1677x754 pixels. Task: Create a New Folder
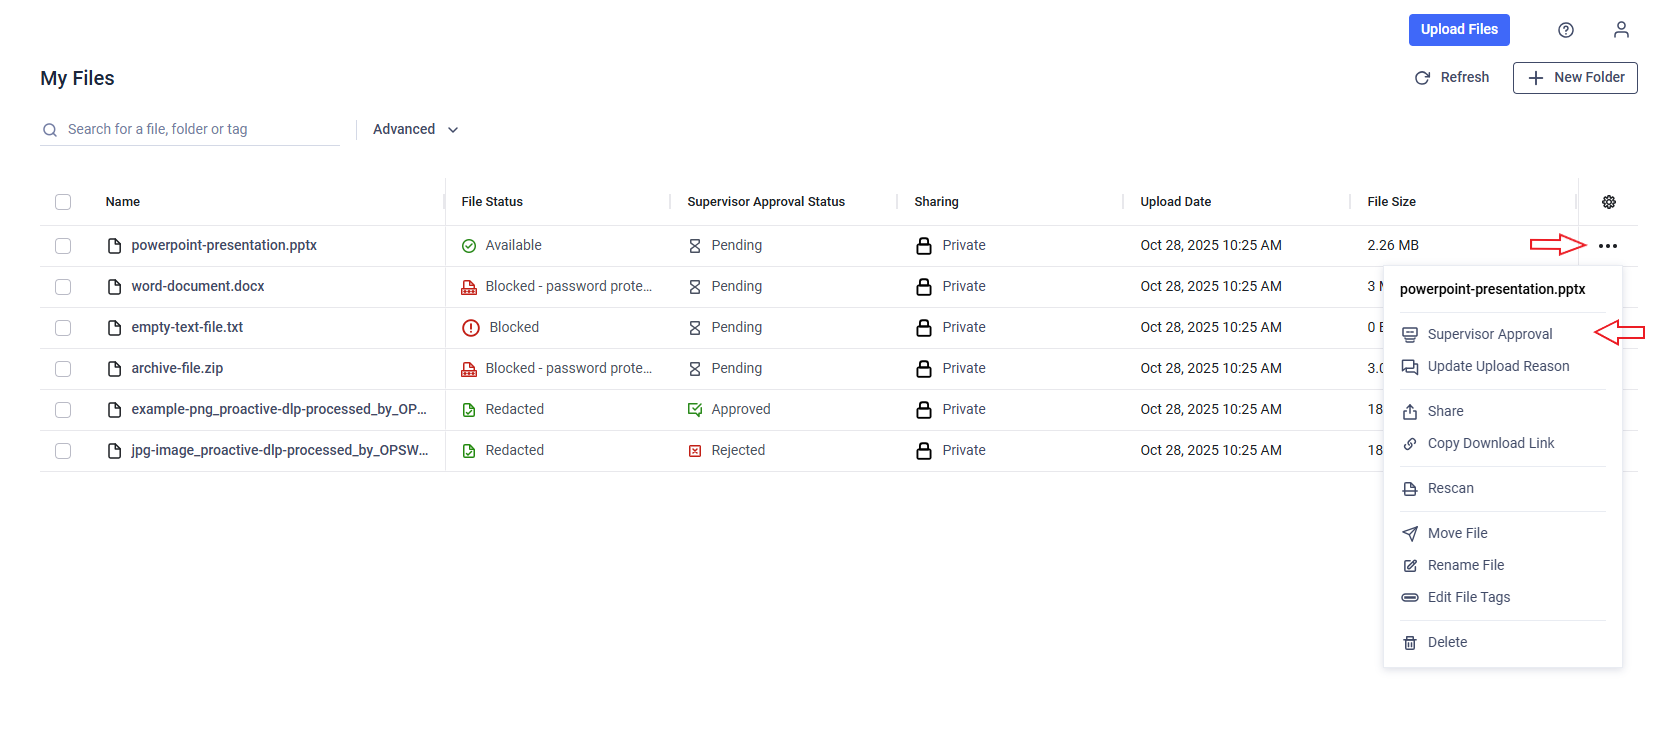click(x=1575, y=78)
